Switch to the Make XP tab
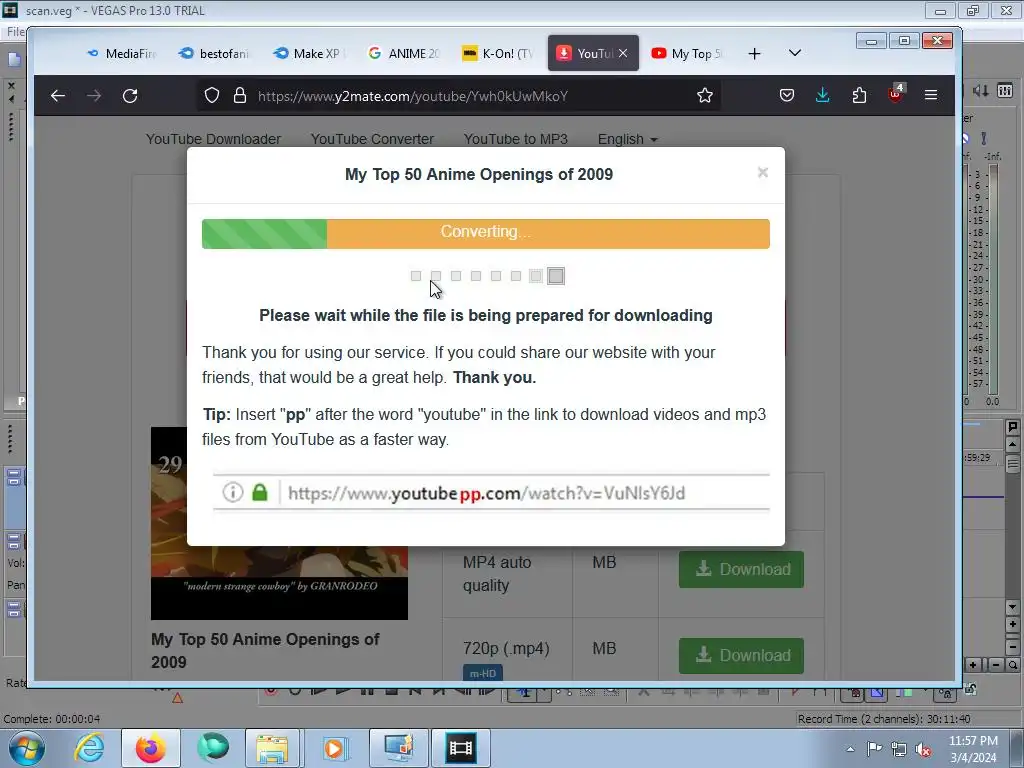The image size is (1024, 768). tap(309, 54)
